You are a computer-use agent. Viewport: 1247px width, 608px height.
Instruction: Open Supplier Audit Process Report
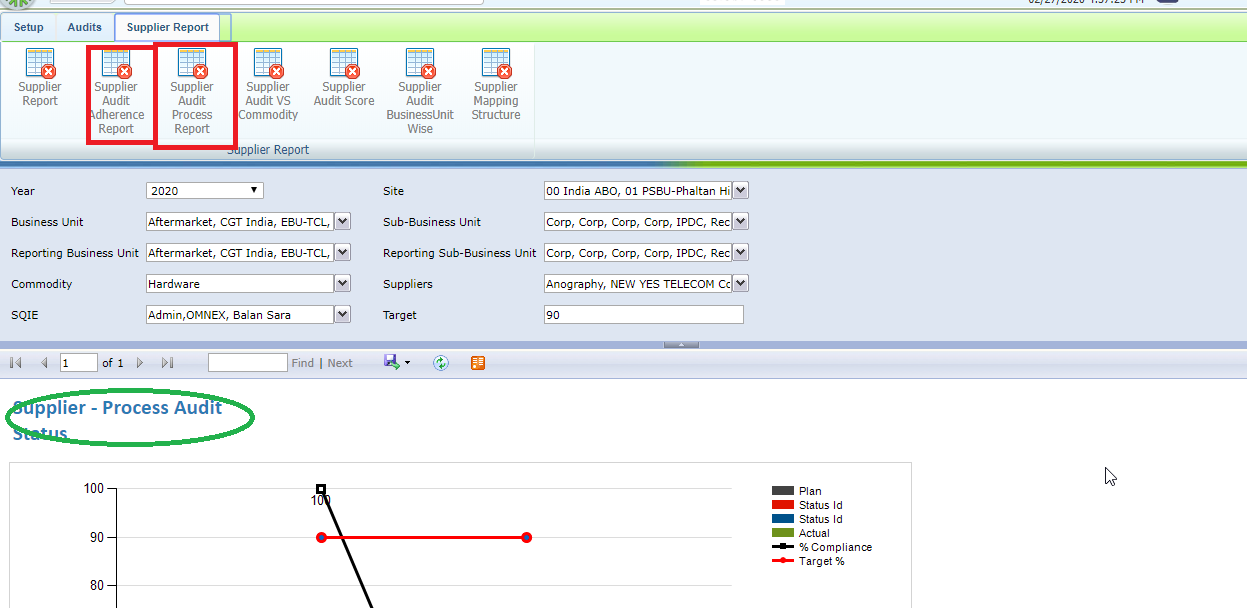[x=192, y=92]
